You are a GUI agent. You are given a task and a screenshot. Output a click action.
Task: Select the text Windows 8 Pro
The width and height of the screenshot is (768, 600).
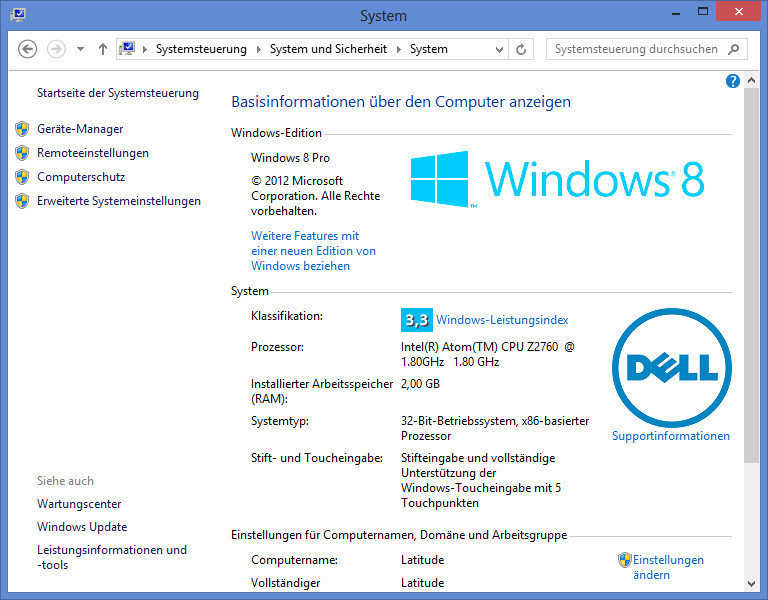[x=290, y=158]
